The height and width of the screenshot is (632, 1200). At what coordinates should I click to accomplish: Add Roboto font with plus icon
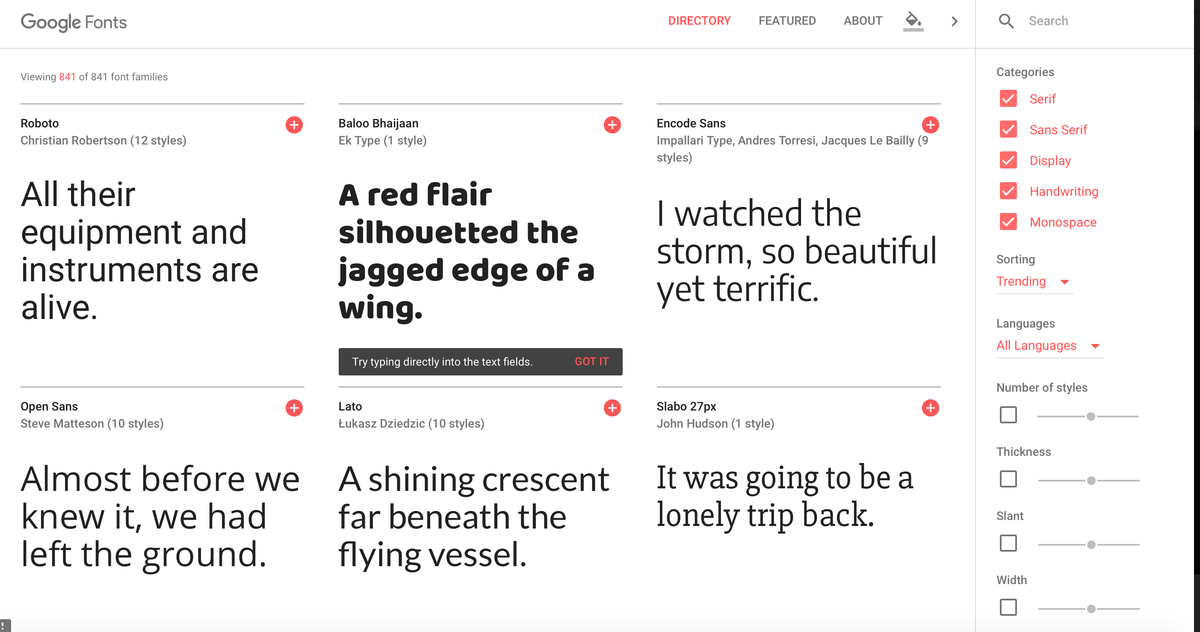pyautogui.click(x=294, y=125)
